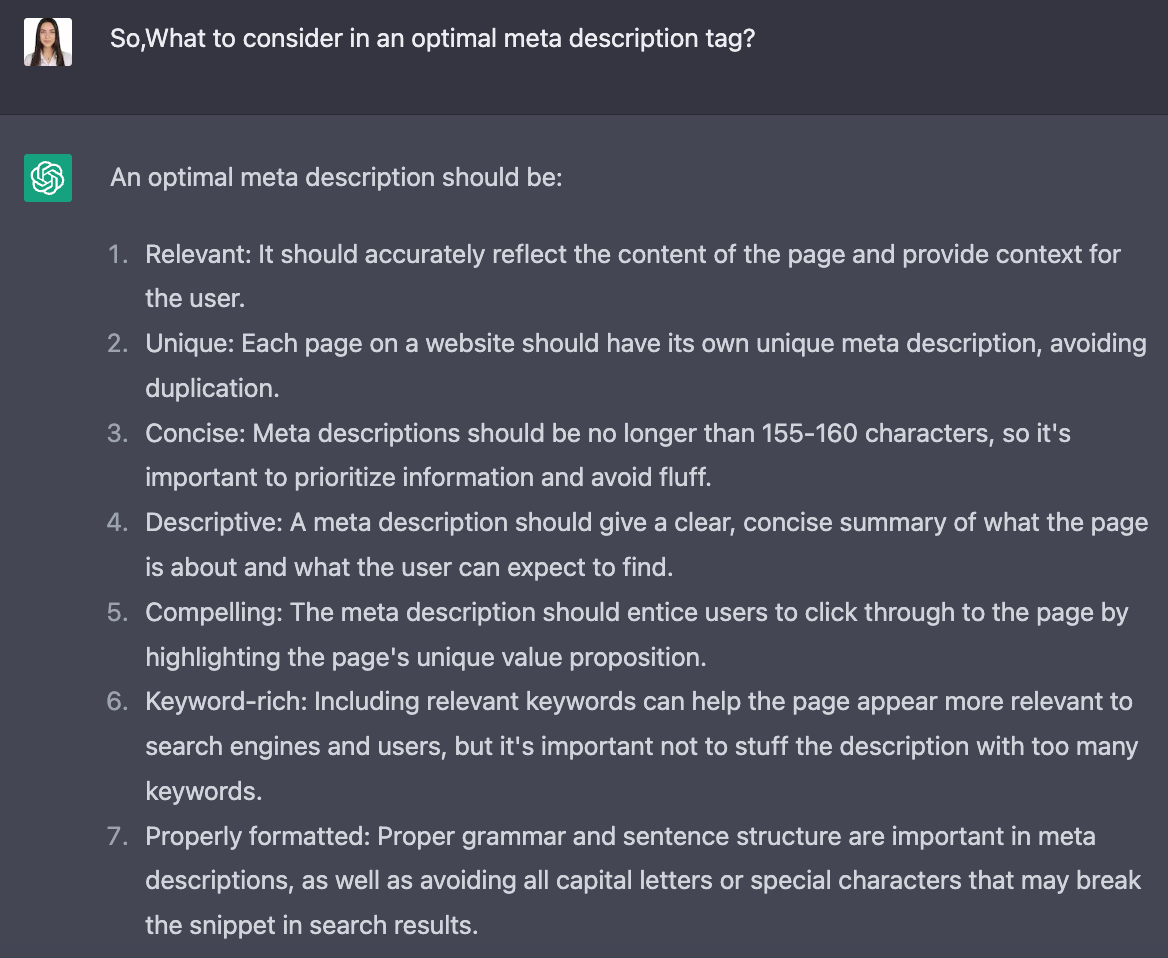Screen dimensions: 1168x958
Task: Click 'the user.' text in item 1
Action: point(195,299)
